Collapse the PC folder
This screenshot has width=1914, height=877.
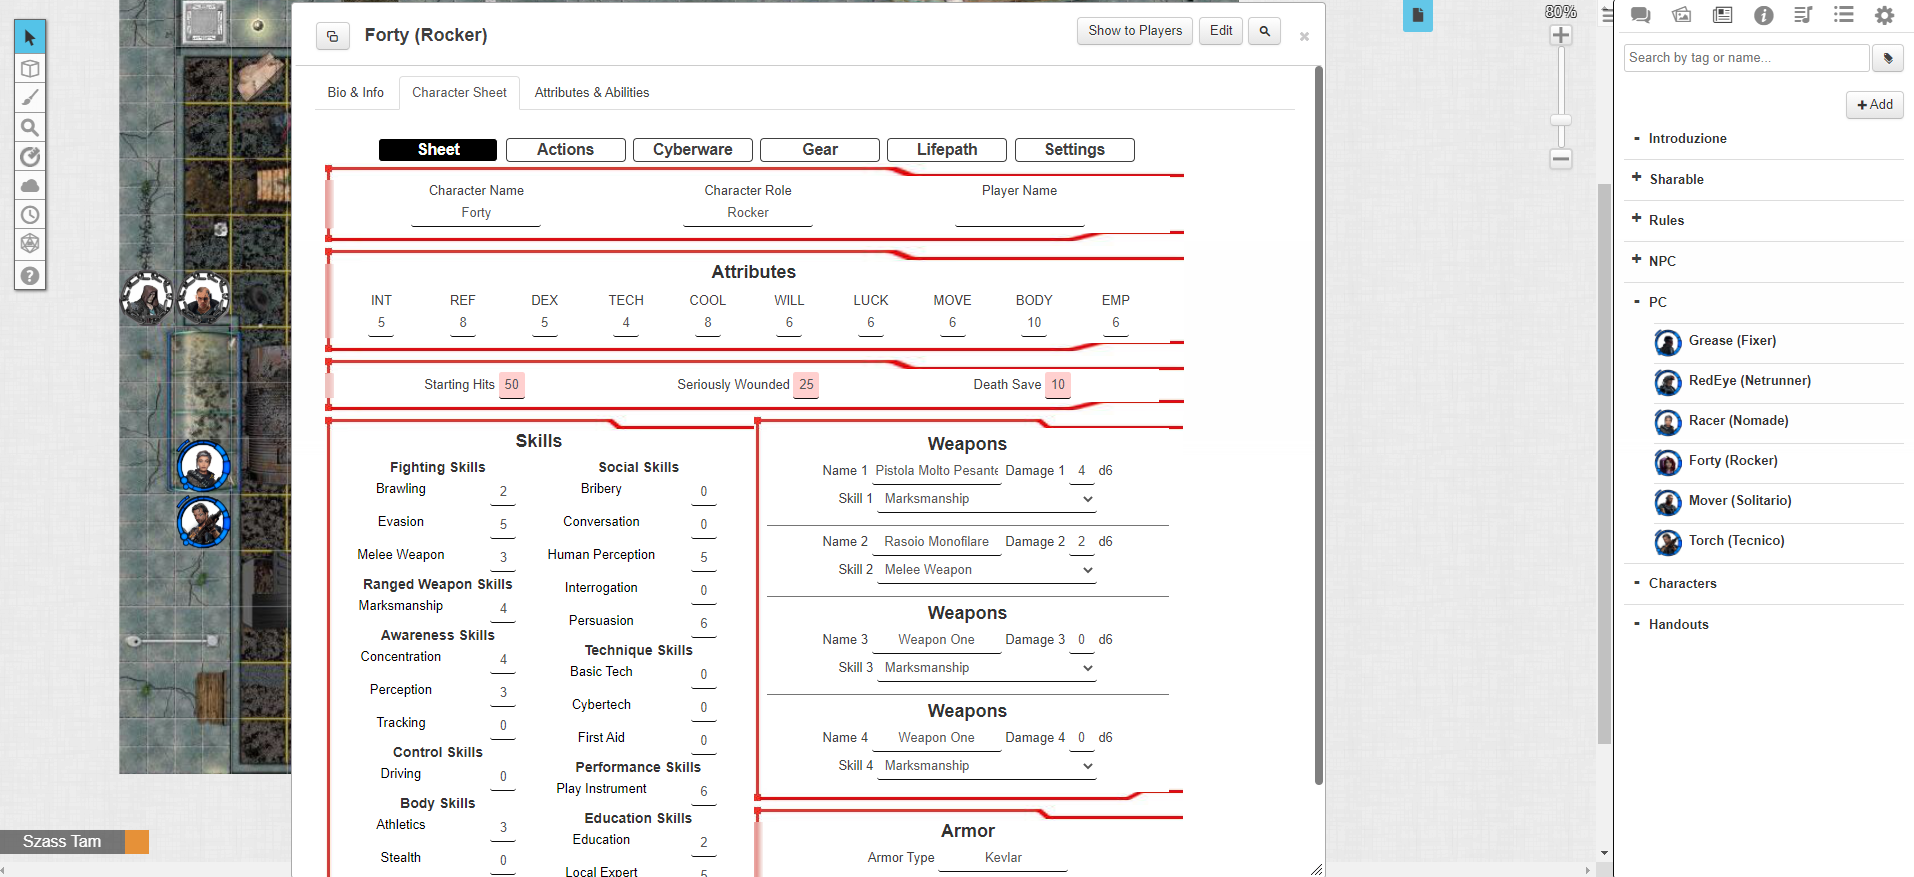[x=1637, y=302]
